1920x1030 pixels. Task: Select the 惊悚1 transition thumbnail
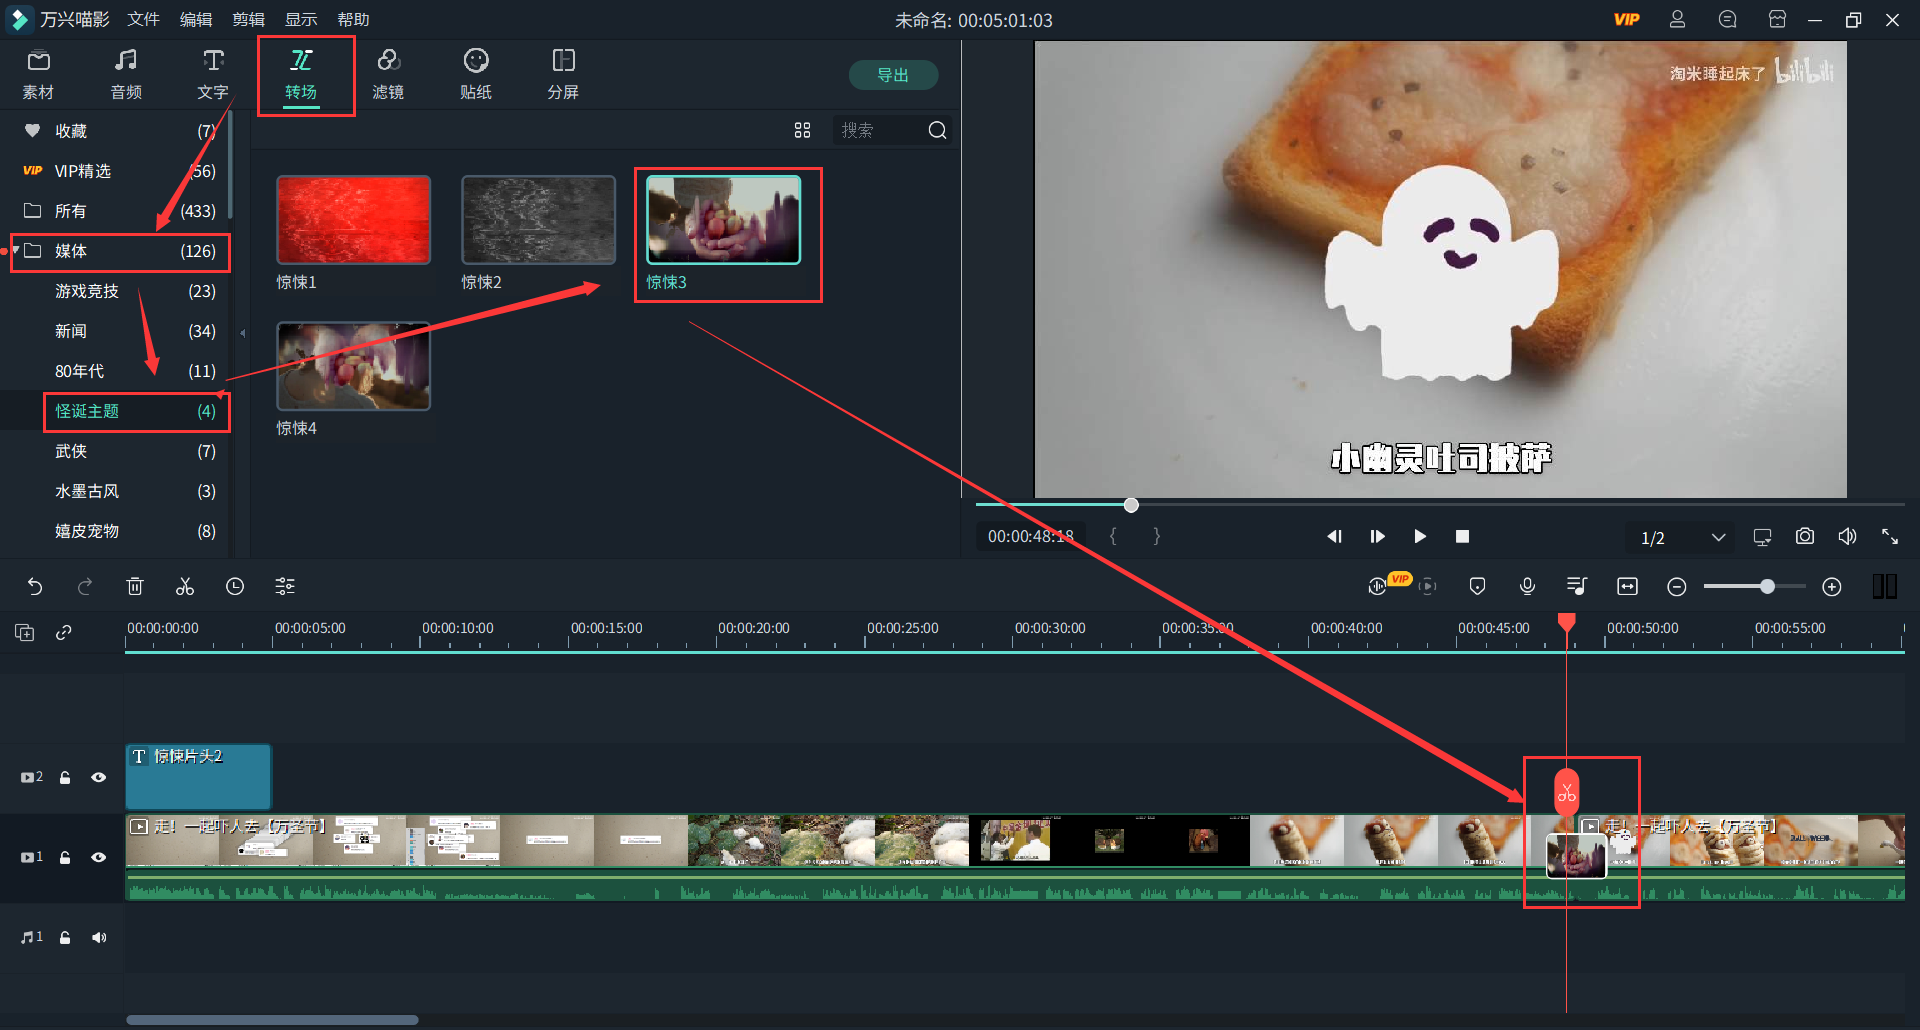(353, 220)
